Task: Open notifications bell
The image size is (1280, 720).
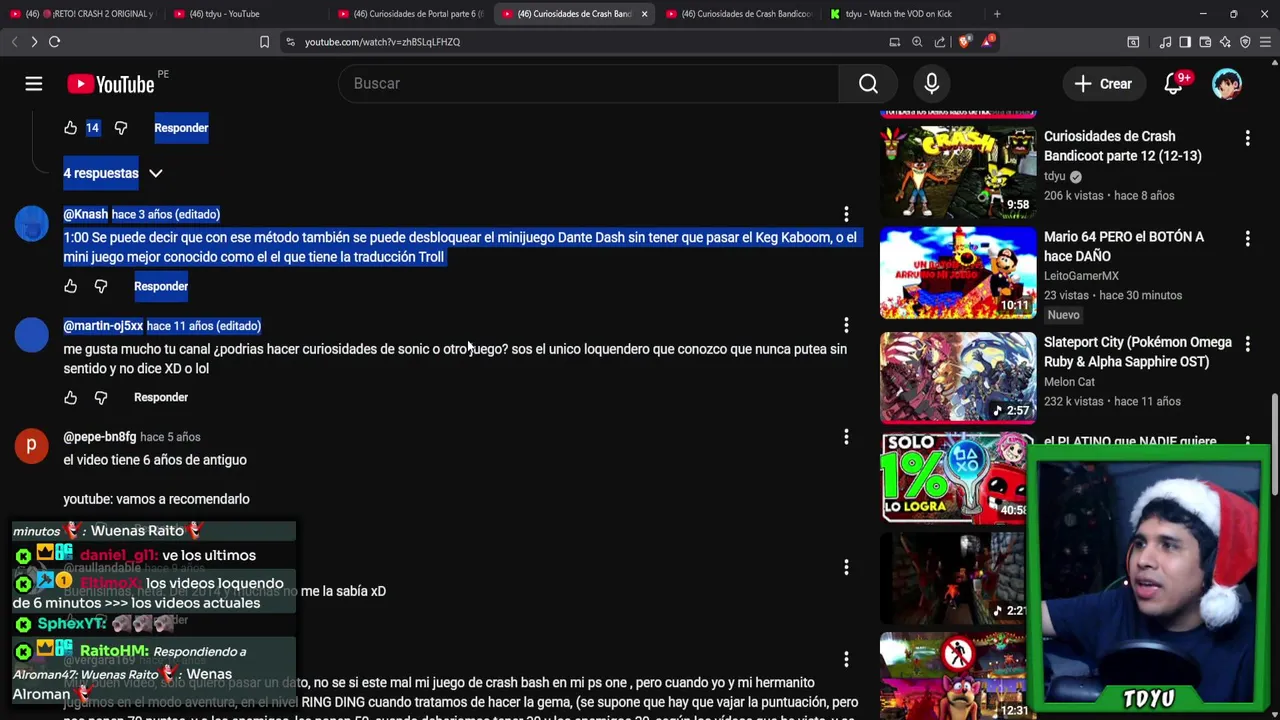Action: pos(1174,84)
